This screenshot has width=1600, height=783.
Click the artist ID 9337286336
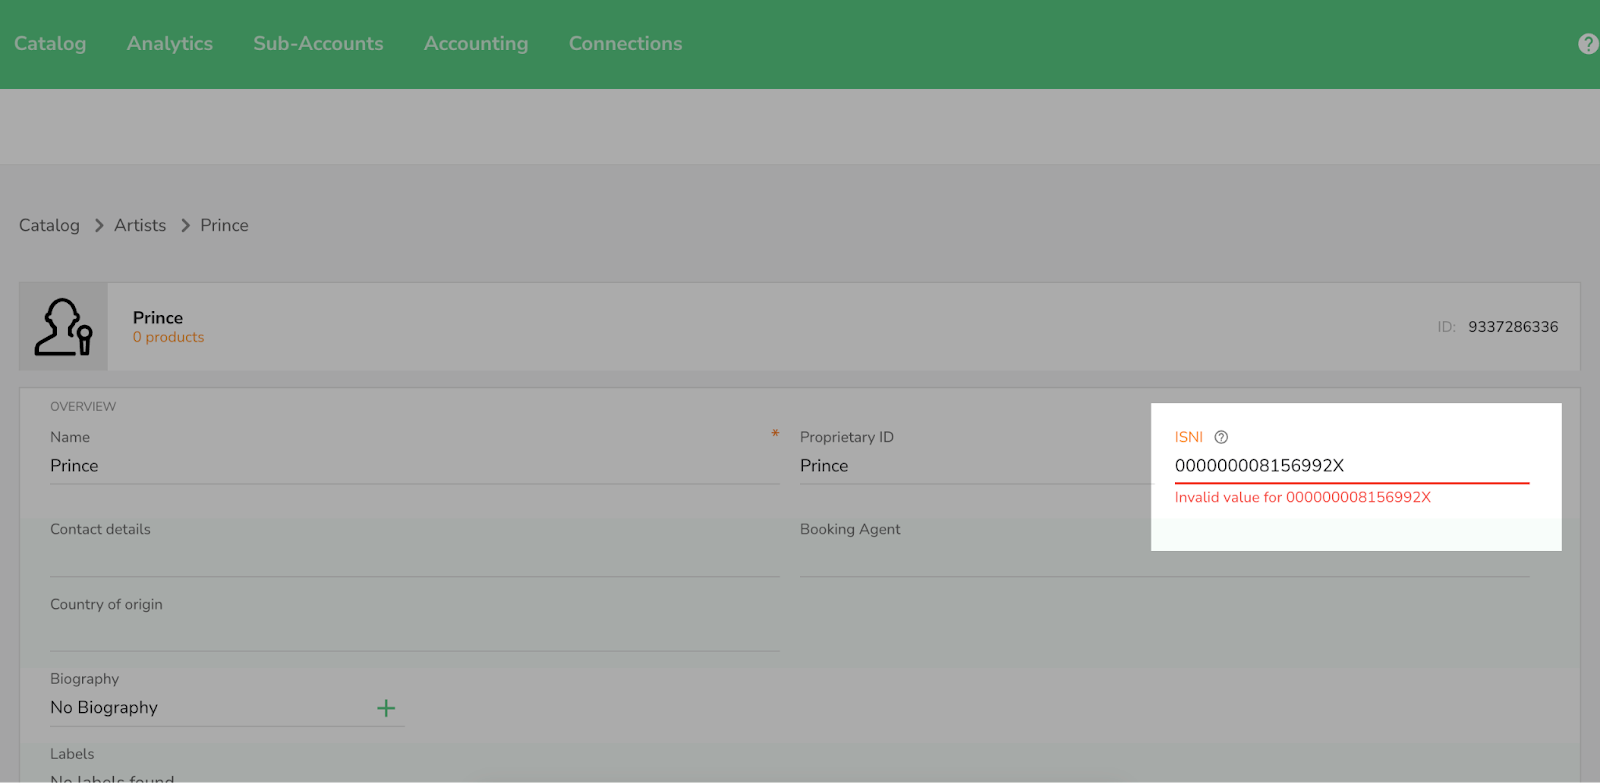tap(1513, 327)
